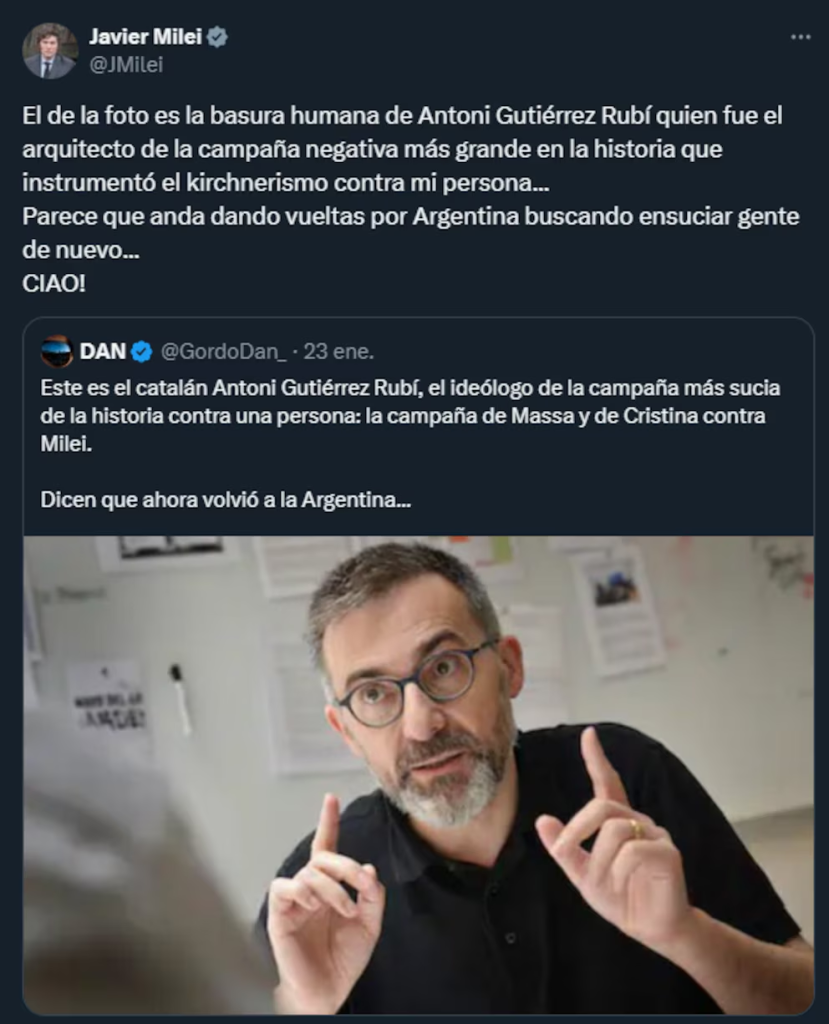Click the verified badge beside Javier Milei
Screen dimensions: 829x1024
(x=218, y=37)
